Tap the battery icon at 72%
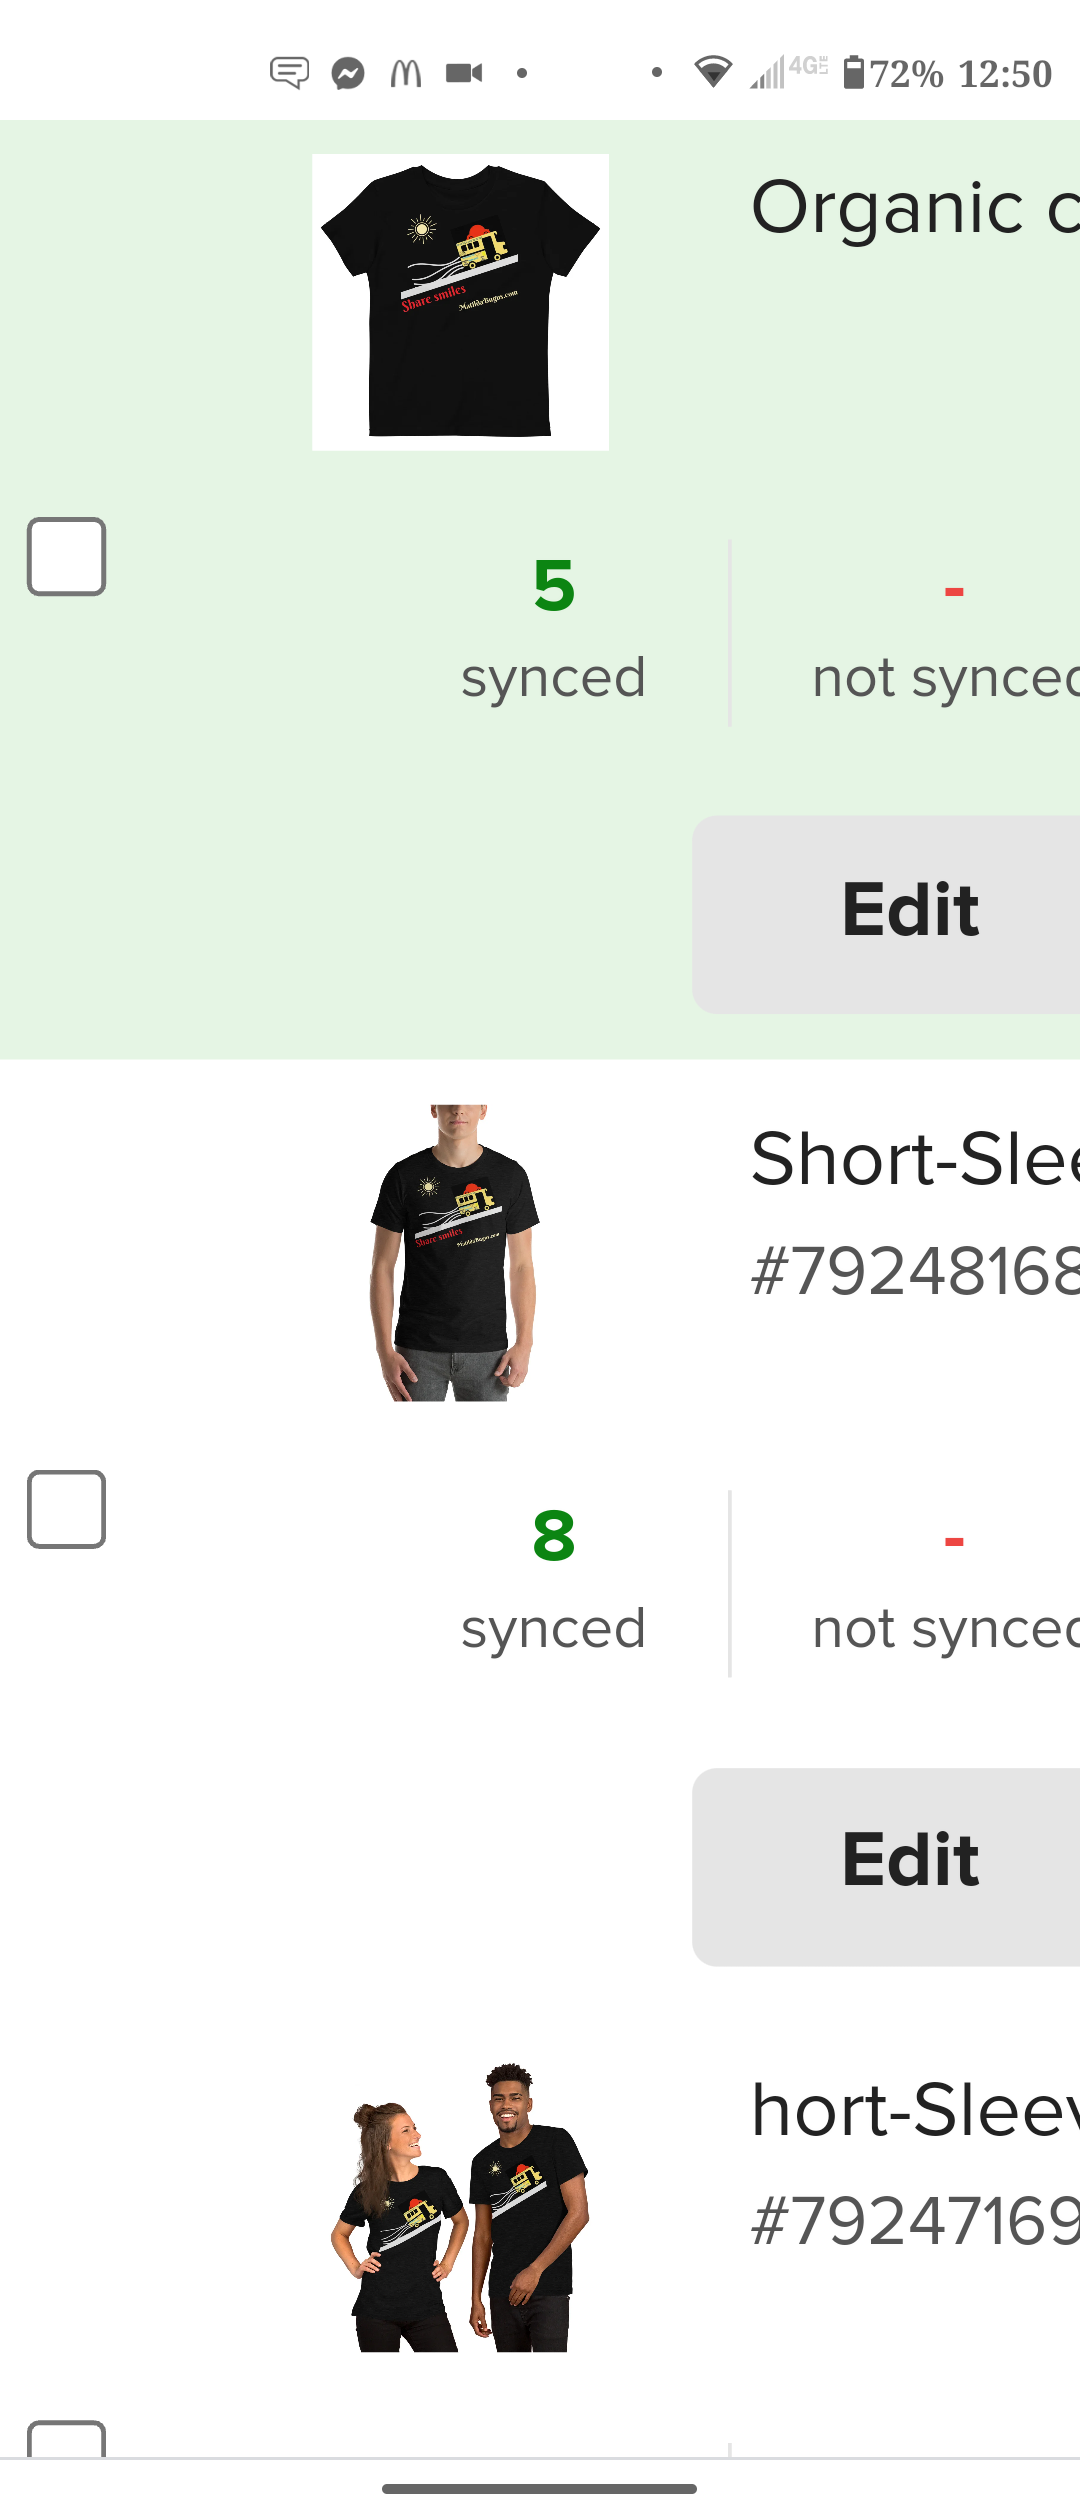Viewport: 1080px width, 2520px height. pyautogui.click(x=854, y=73)
